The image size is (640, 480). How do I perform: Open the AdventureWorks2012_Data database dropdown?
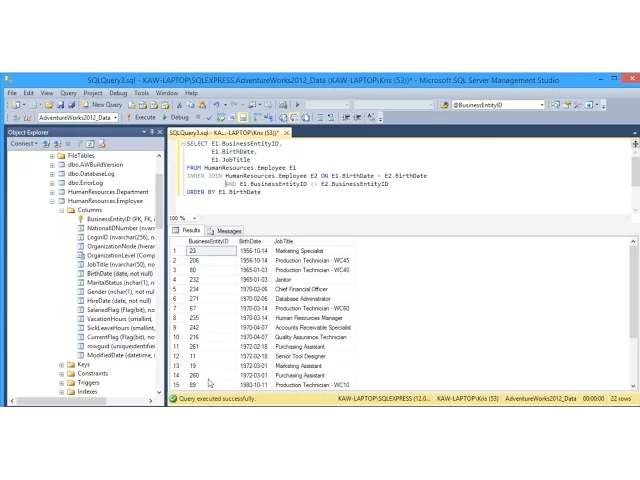pos(116,118)
